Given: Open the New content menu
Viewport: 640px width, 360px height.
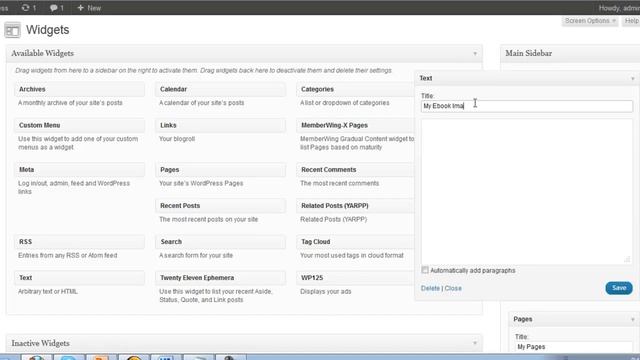Looking at the screenshot, I should pos(89,8).
